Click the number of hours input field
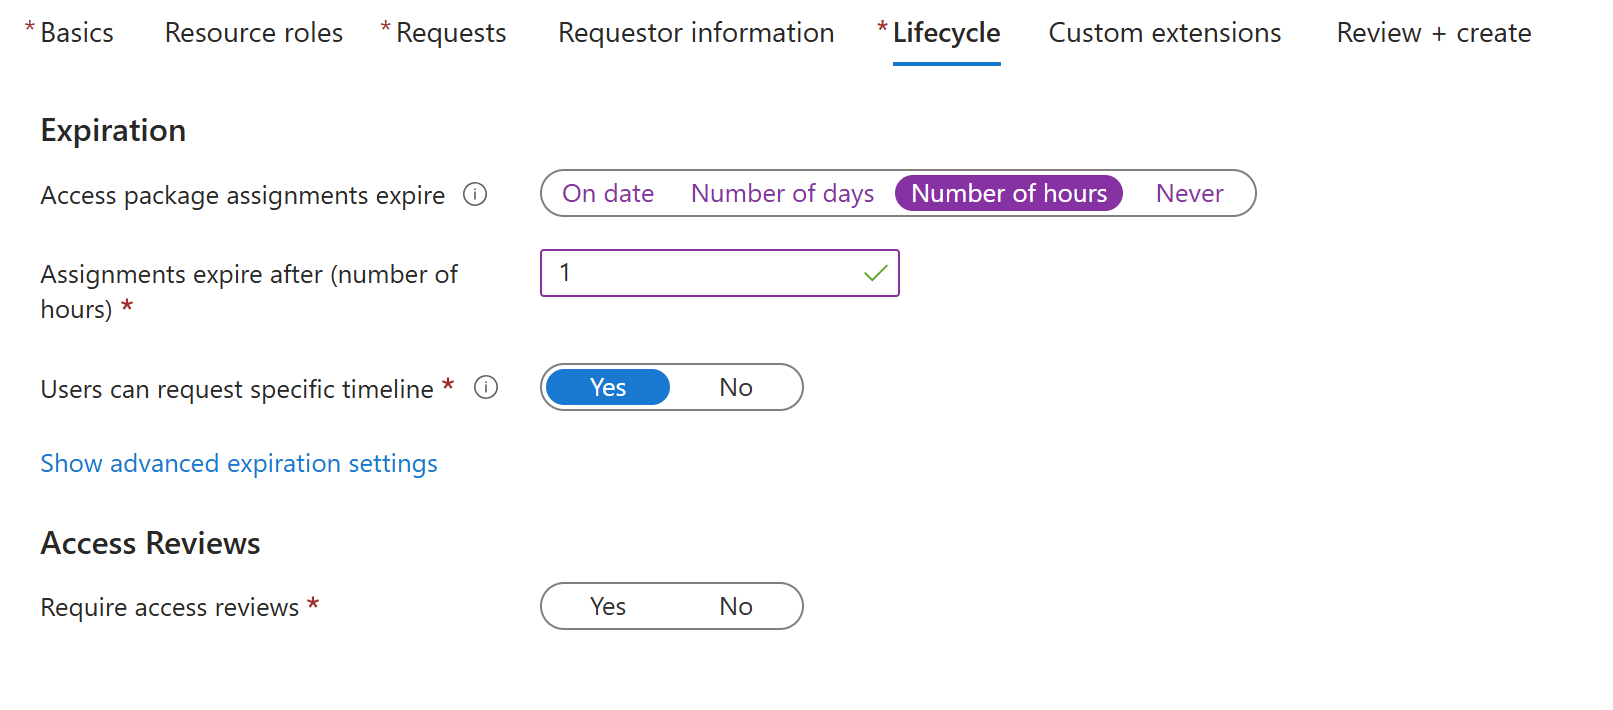 click(x=700, y=273)
